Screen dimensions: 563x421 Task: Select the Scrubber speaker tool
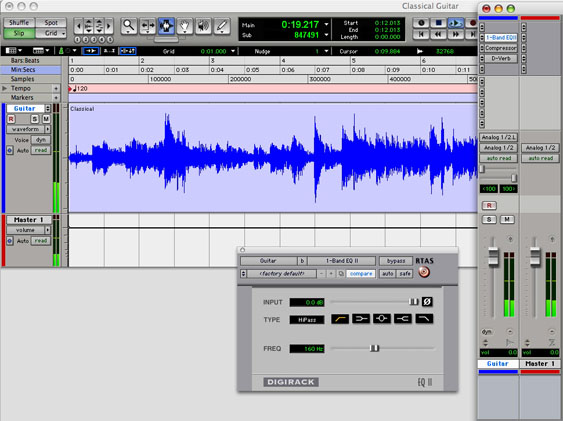tap(203, 26)
